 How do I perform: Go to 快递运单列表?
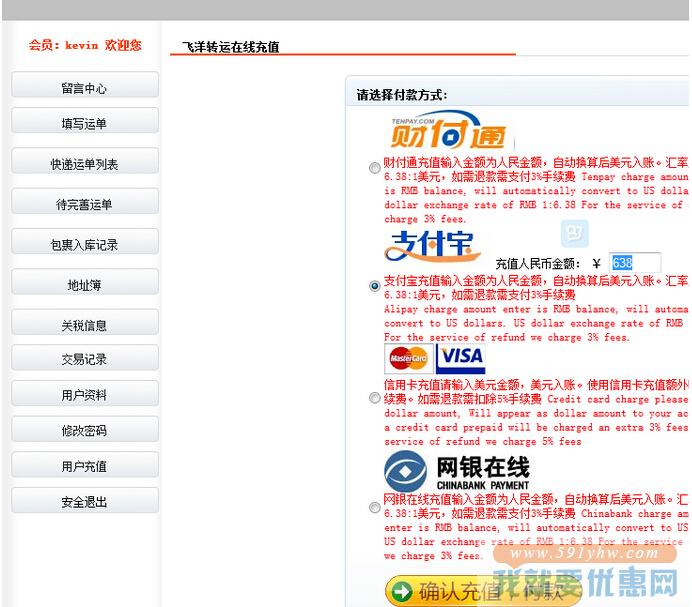[85, 160]
